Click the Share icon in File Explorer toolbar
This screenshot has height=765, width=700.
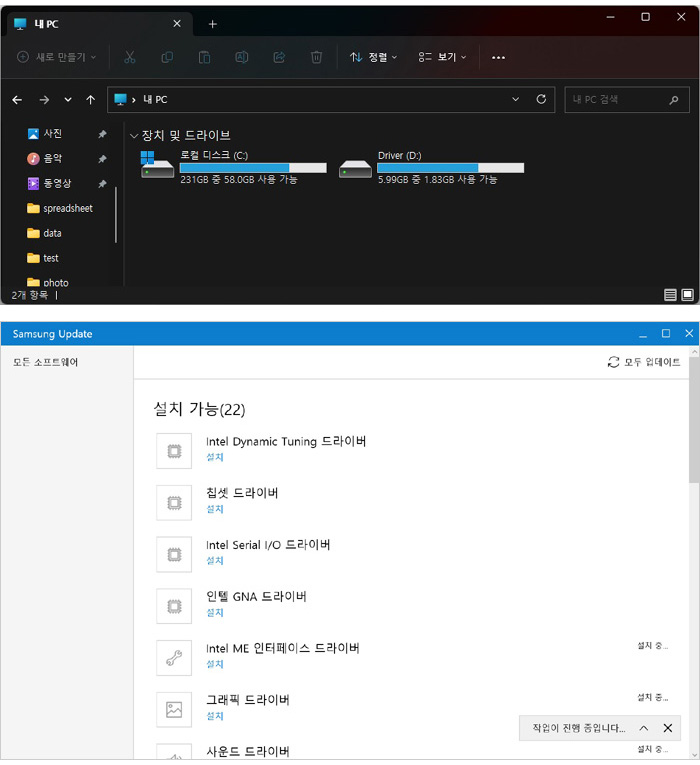coord(279,57)
